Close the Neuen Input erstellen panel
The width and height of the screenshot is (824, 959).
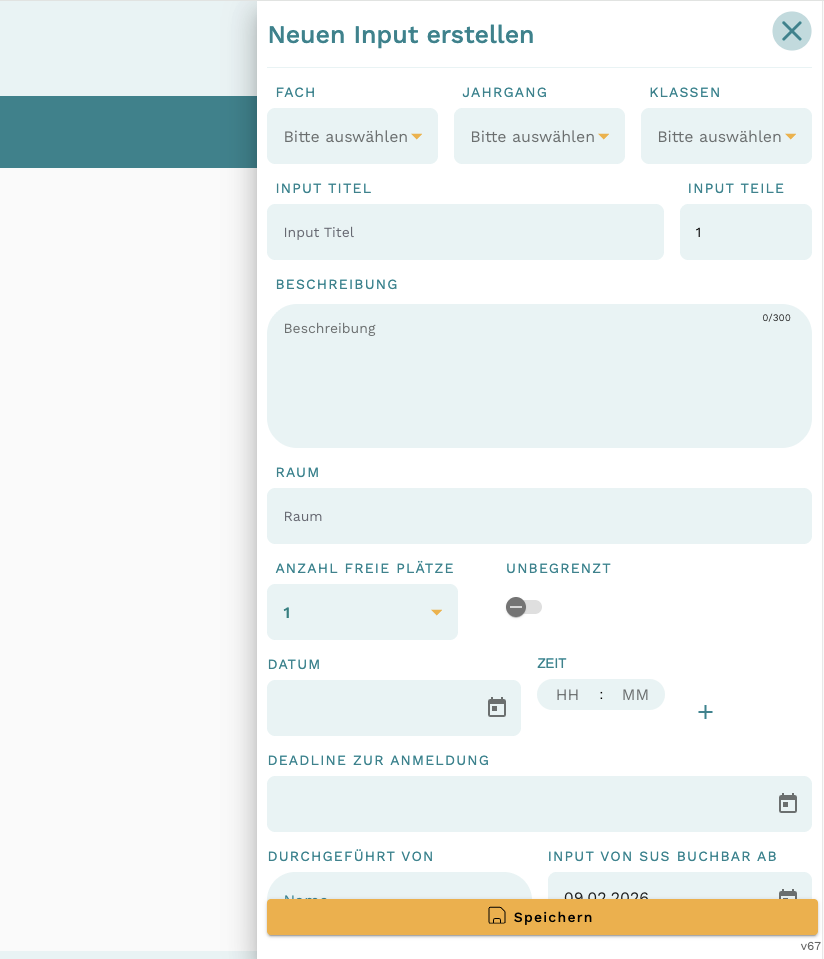(791, 32)
